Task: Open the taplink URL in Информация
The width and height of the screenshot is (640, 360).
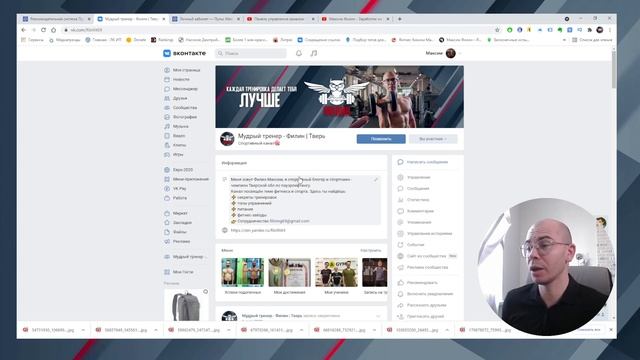Action: pos(258,230)
